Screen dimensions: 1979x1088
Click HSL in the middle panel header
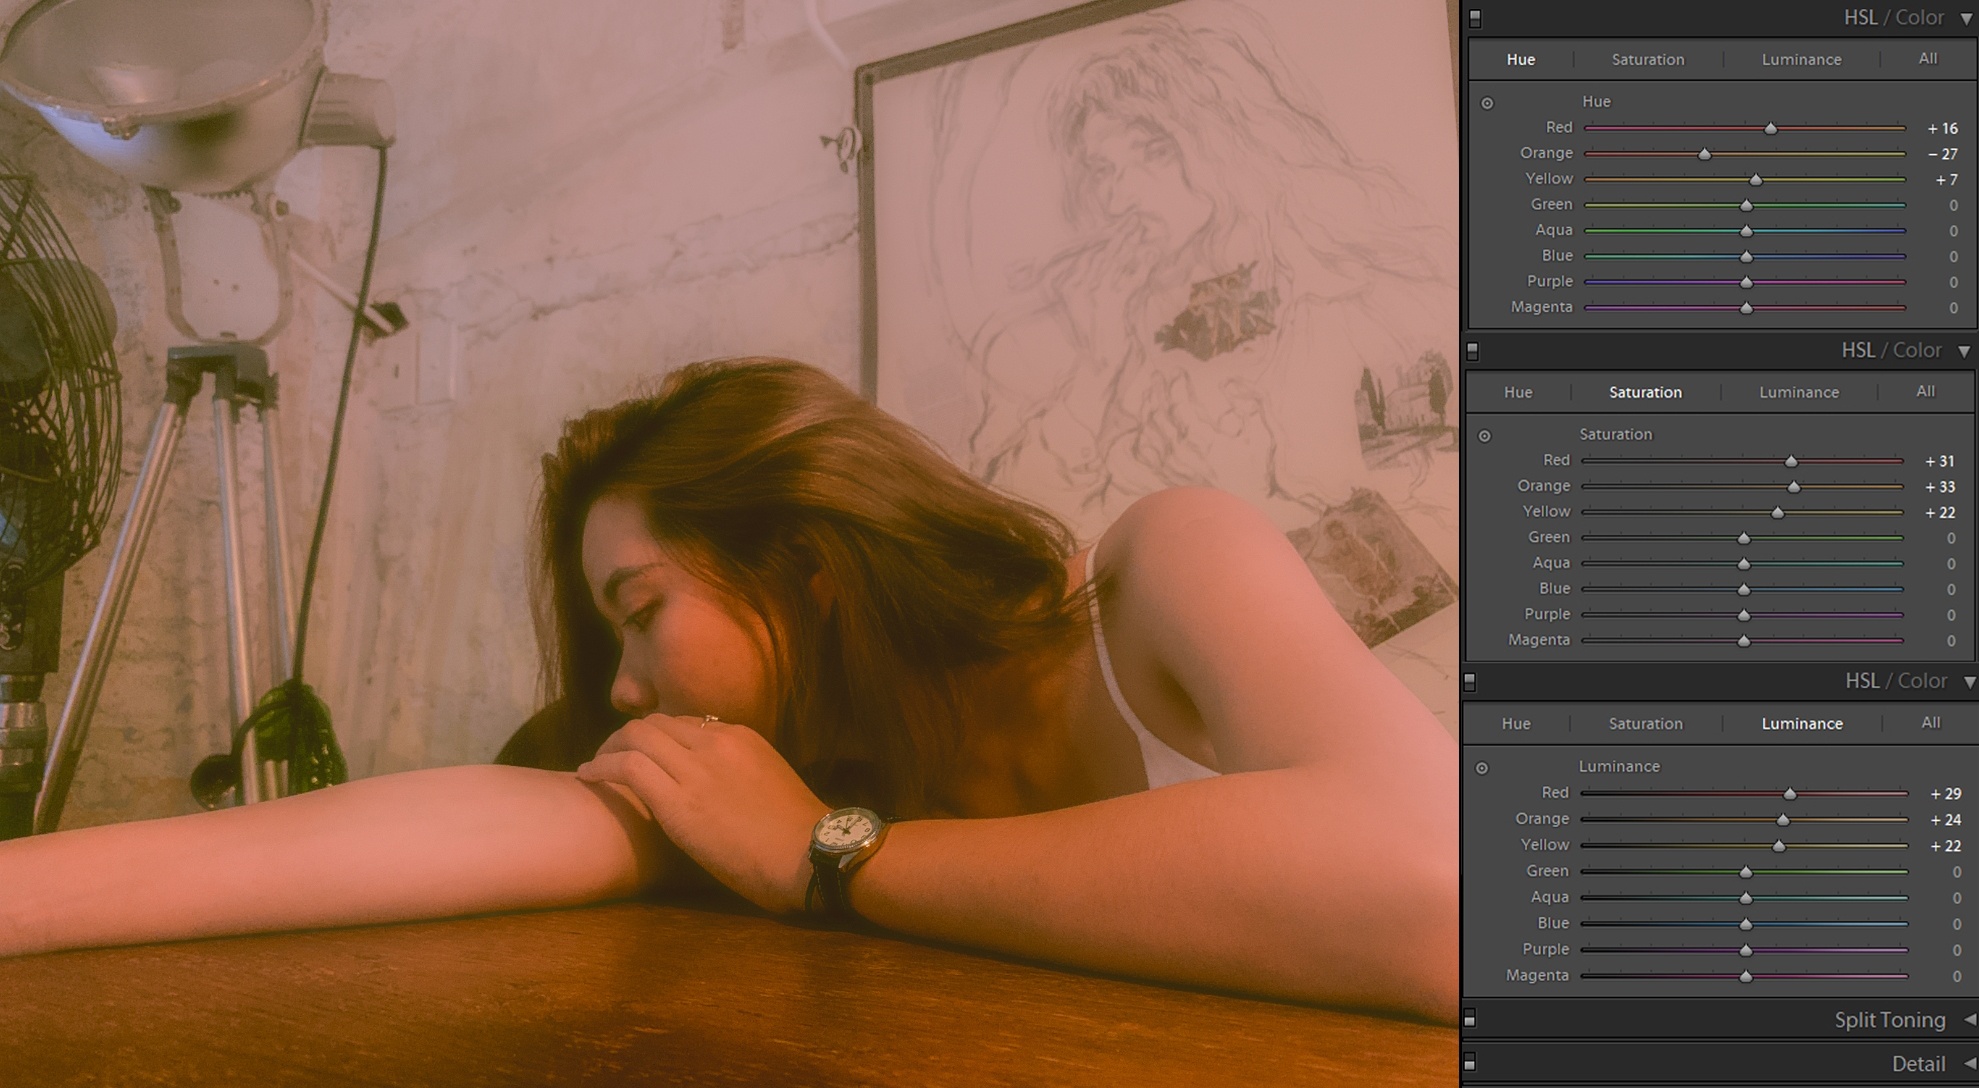[x=1858, y=350]
